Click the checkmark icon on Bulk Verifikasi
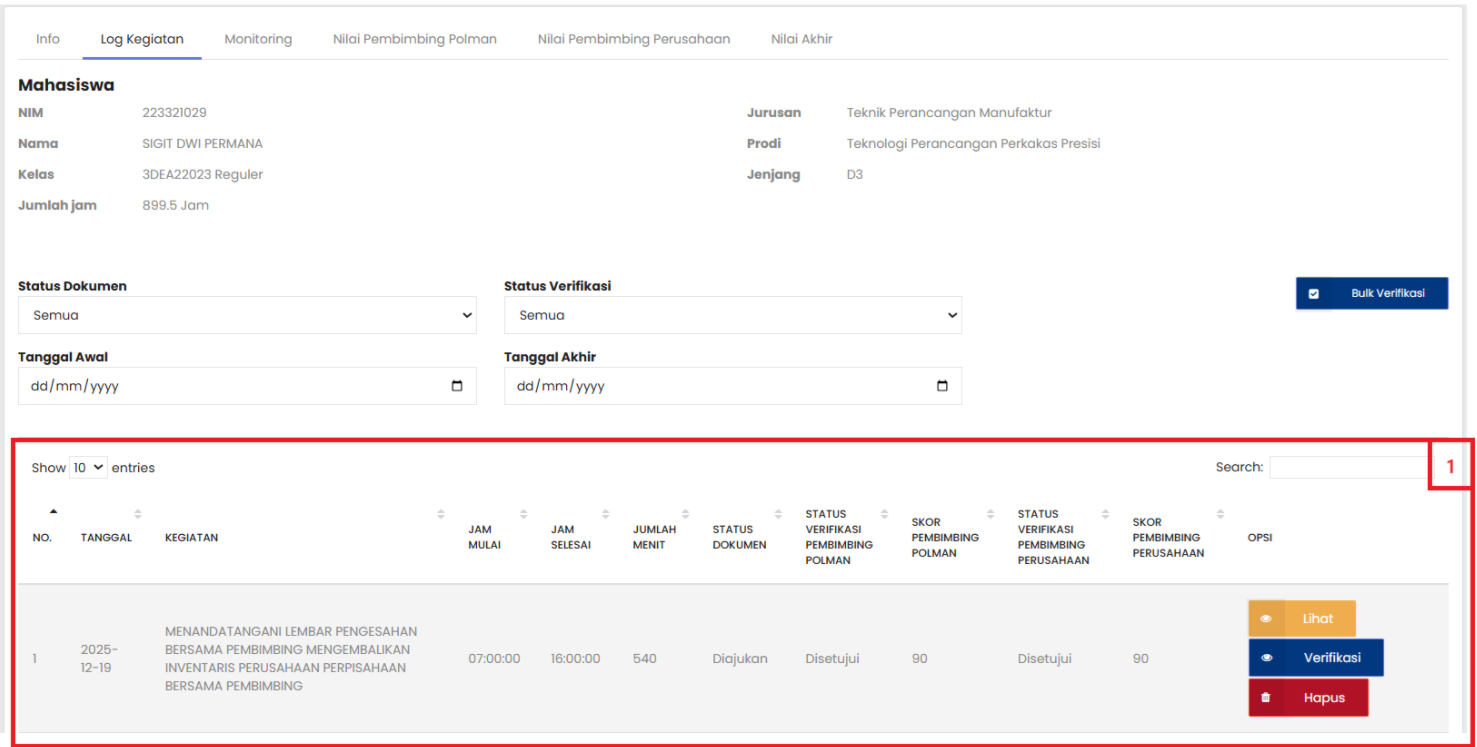 1314,294
